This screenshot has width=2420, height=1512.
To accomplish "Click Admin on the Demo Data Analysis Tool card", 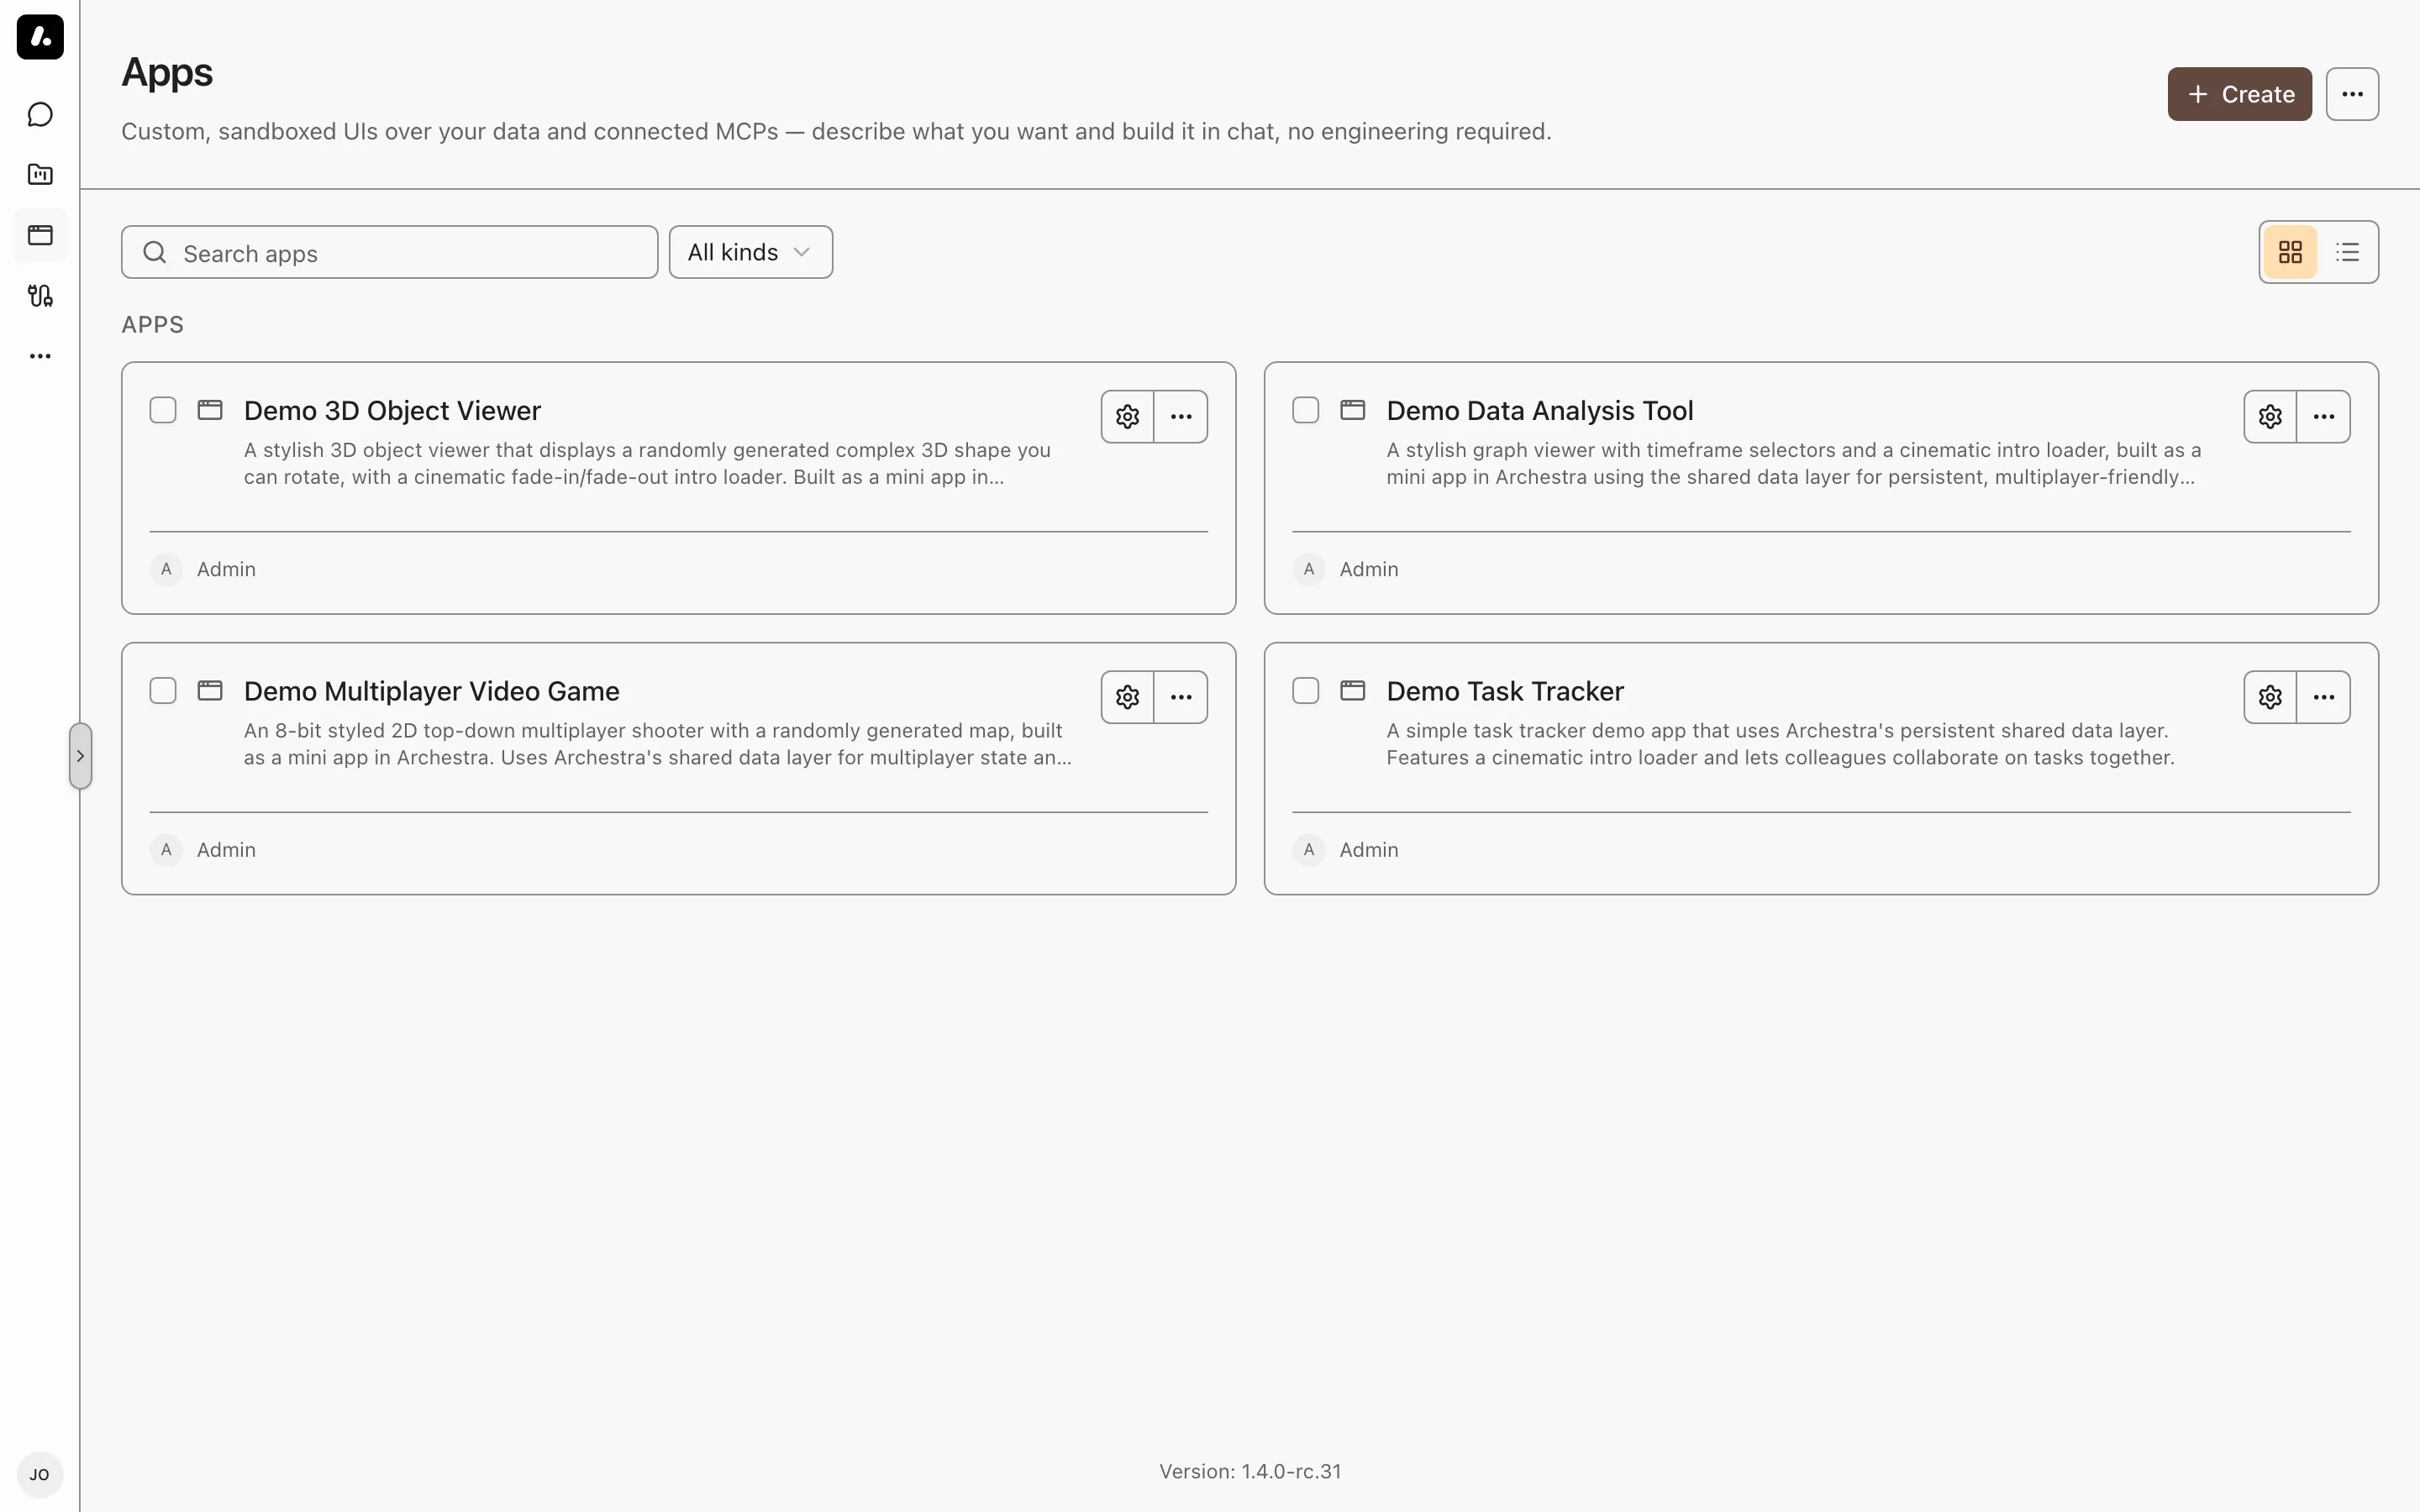I will coord(1369,569).
